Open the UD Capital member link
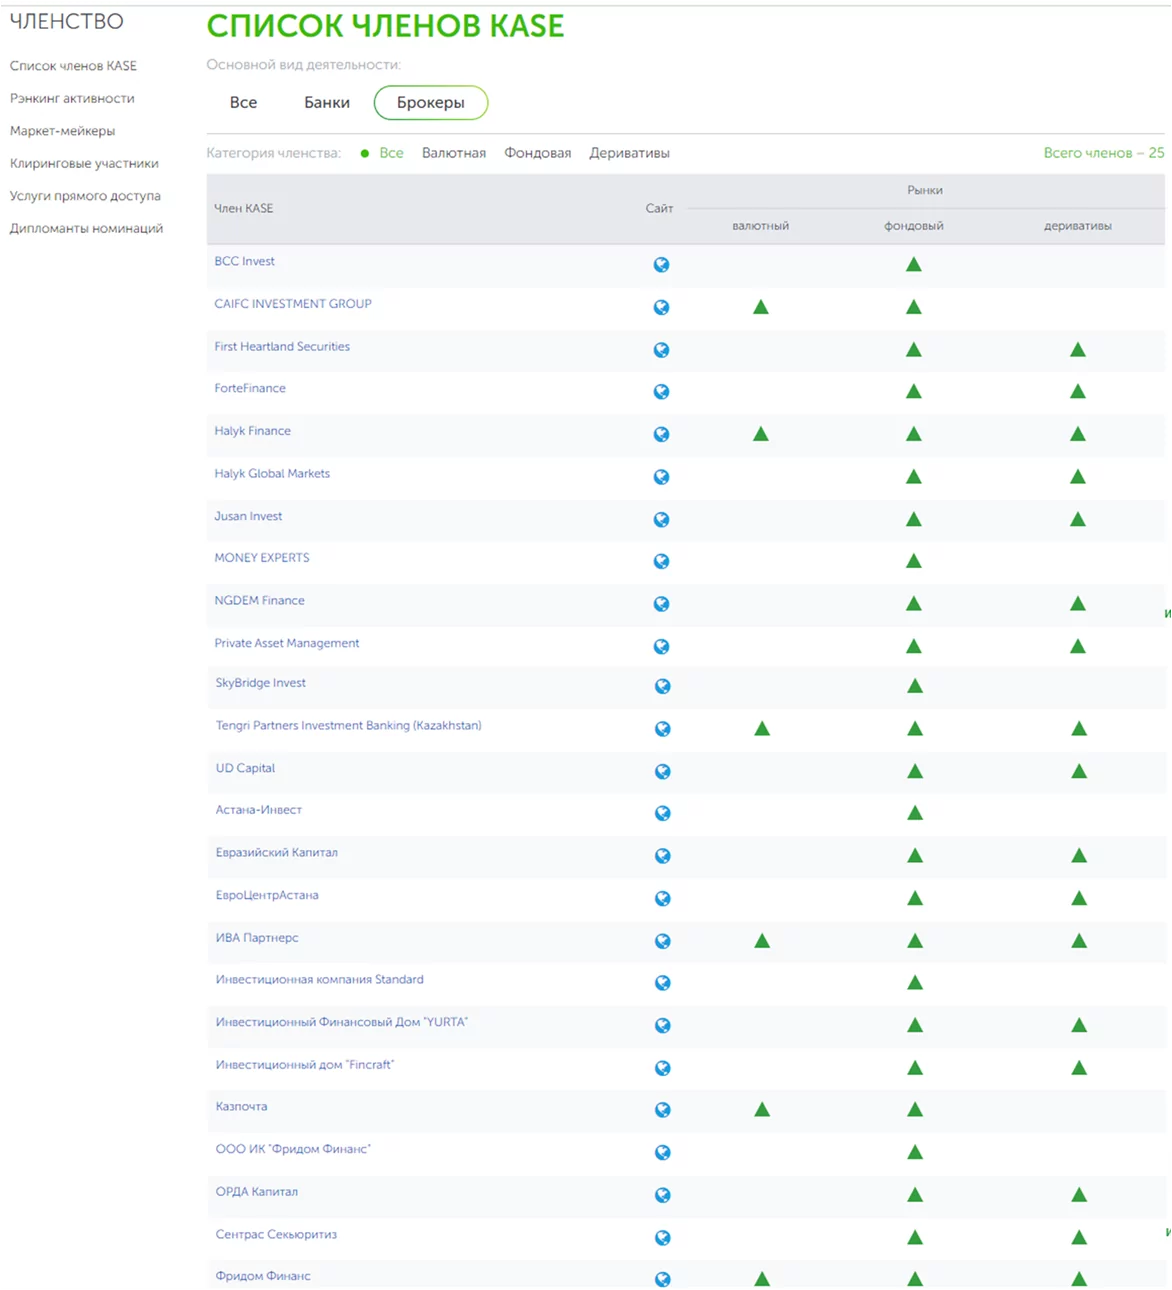Screen dimensions: 1172x1290 245,768
